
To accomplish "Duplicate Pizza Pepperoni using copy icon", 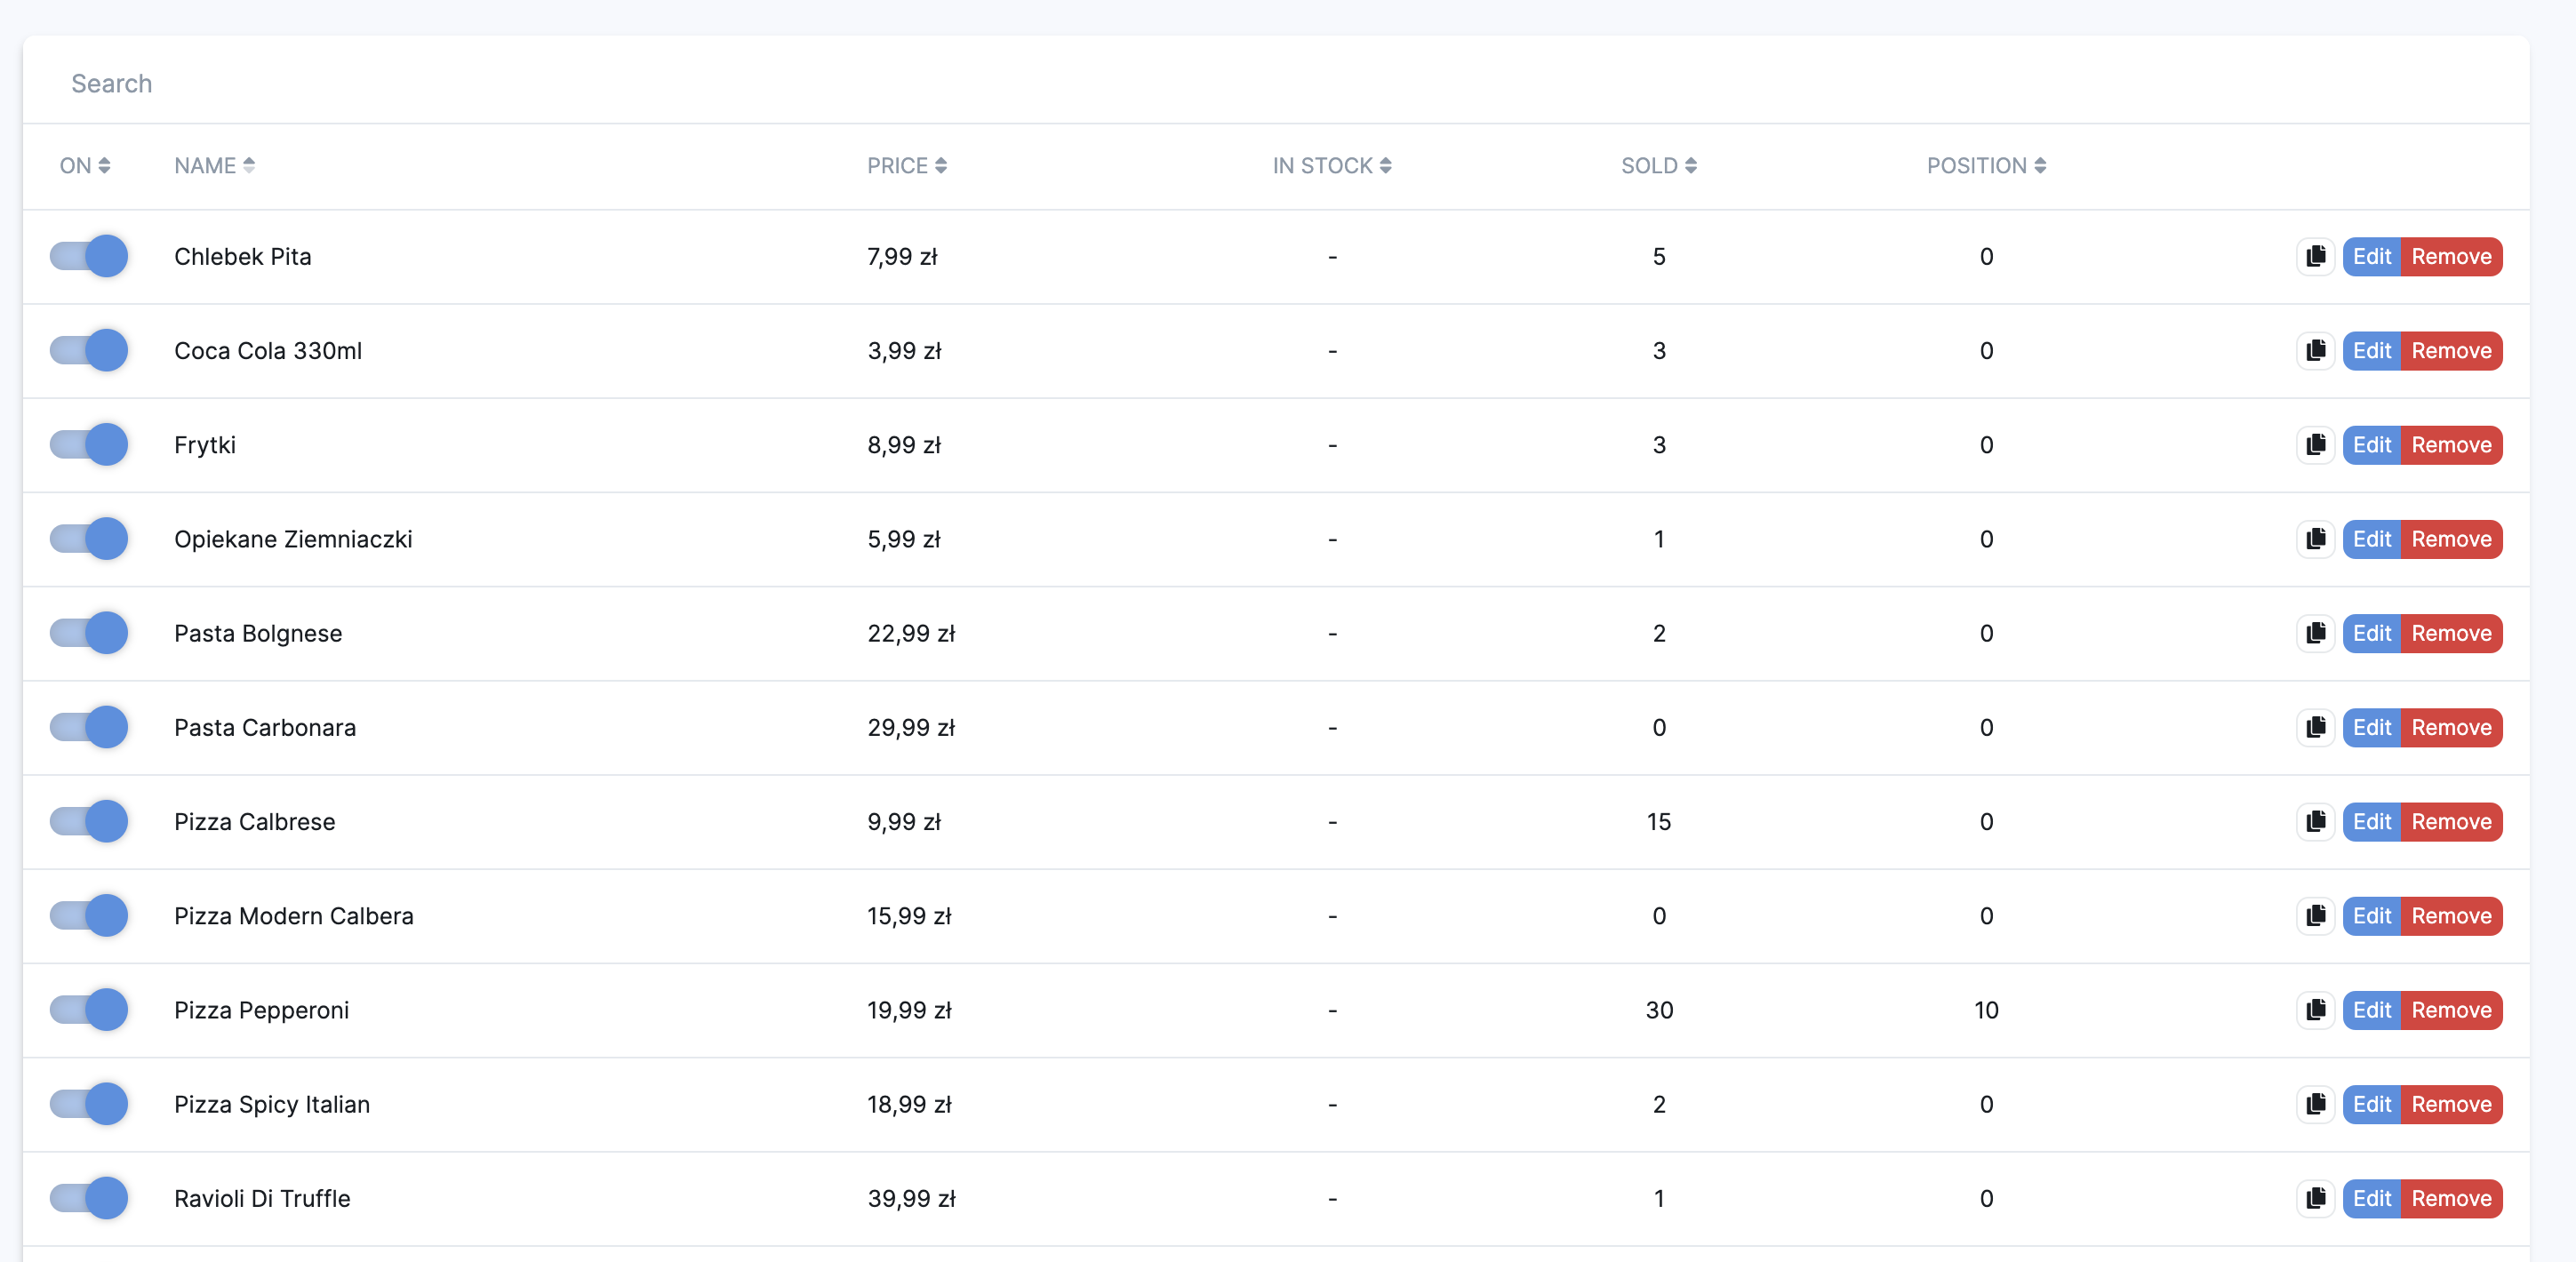I will point(2315,1010).
